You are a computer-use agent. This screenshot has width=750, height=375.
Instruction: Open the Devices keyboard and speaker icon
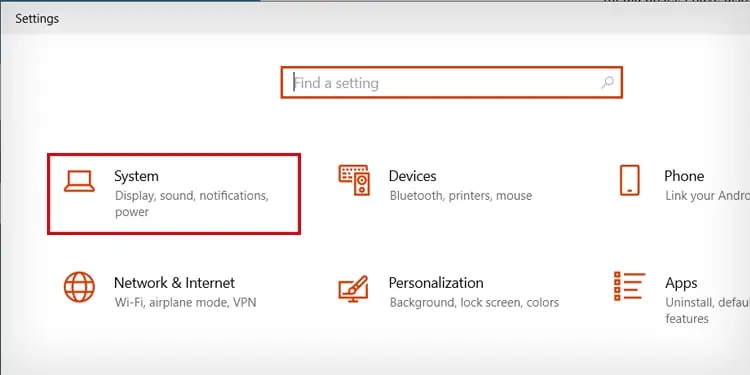pyautogui.click(x=354, y=180)
